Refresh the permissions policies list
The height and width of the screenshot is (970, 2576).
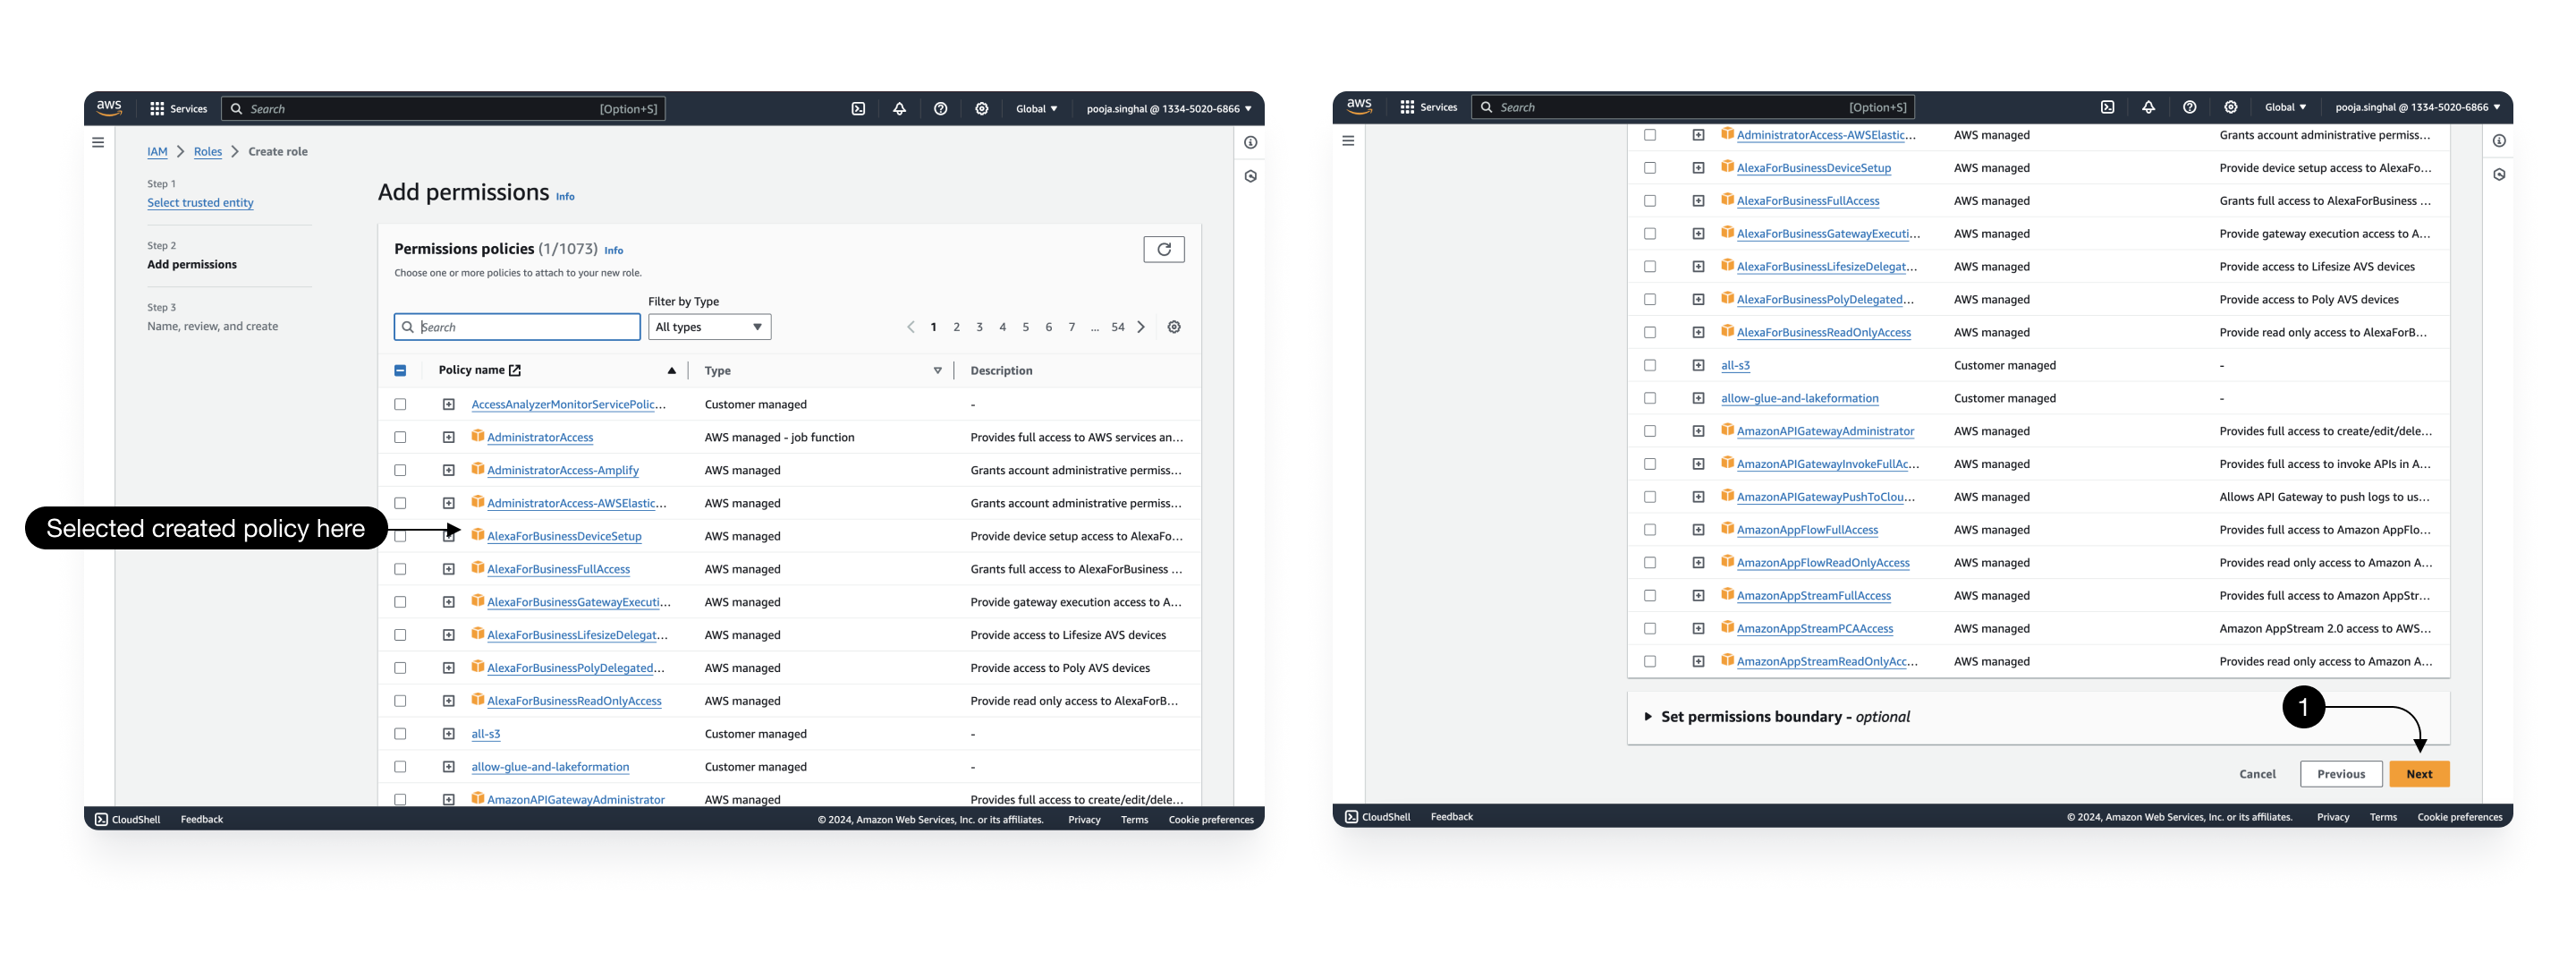click(x=1163, y=249)
